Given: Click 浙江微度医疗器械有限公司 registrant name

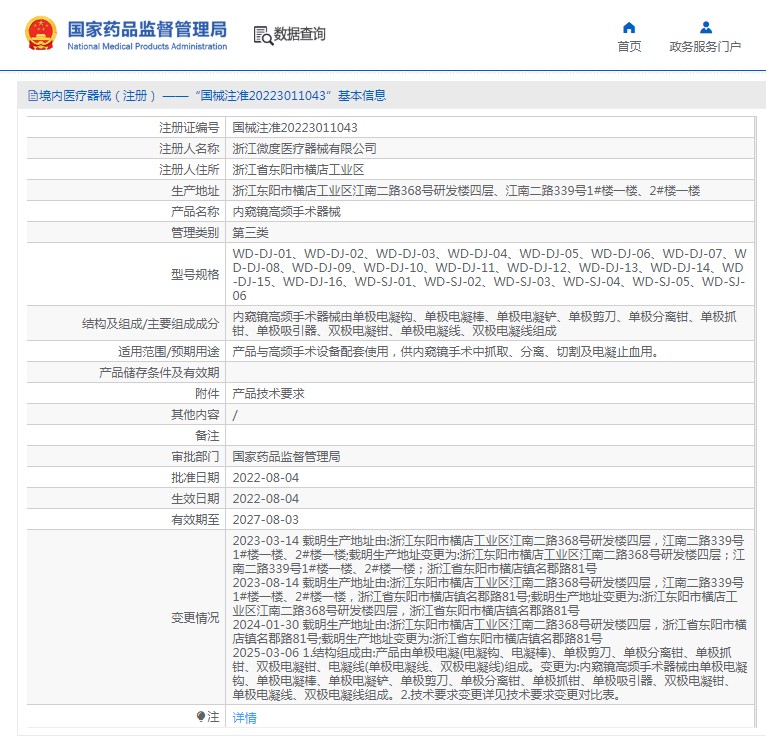Looking at the screenshot, I should [x=304, y=148].
